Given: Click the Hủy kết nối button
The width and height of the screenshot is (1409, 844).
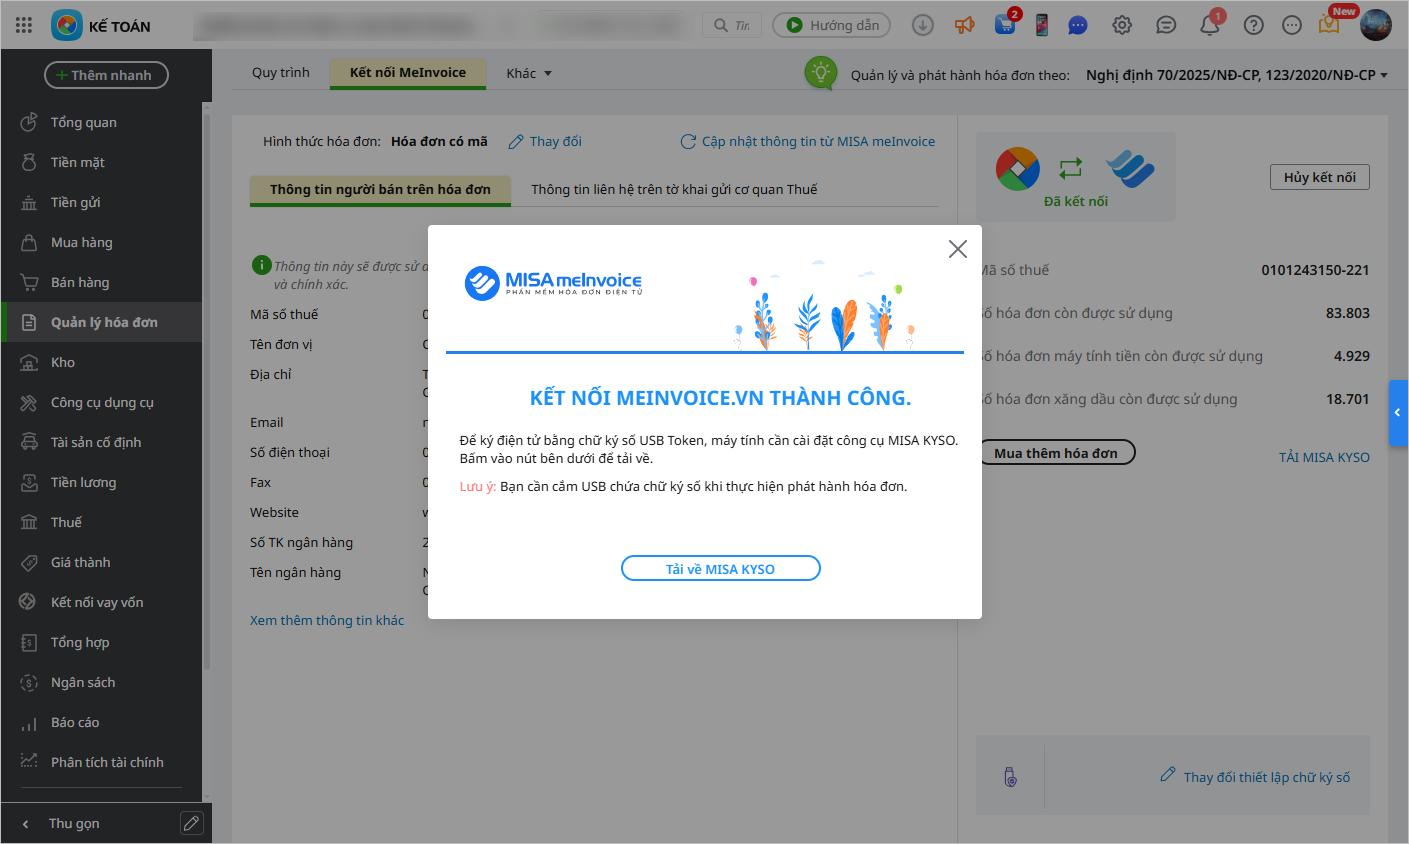Looking at the screenshot, I should (1320, 177).
